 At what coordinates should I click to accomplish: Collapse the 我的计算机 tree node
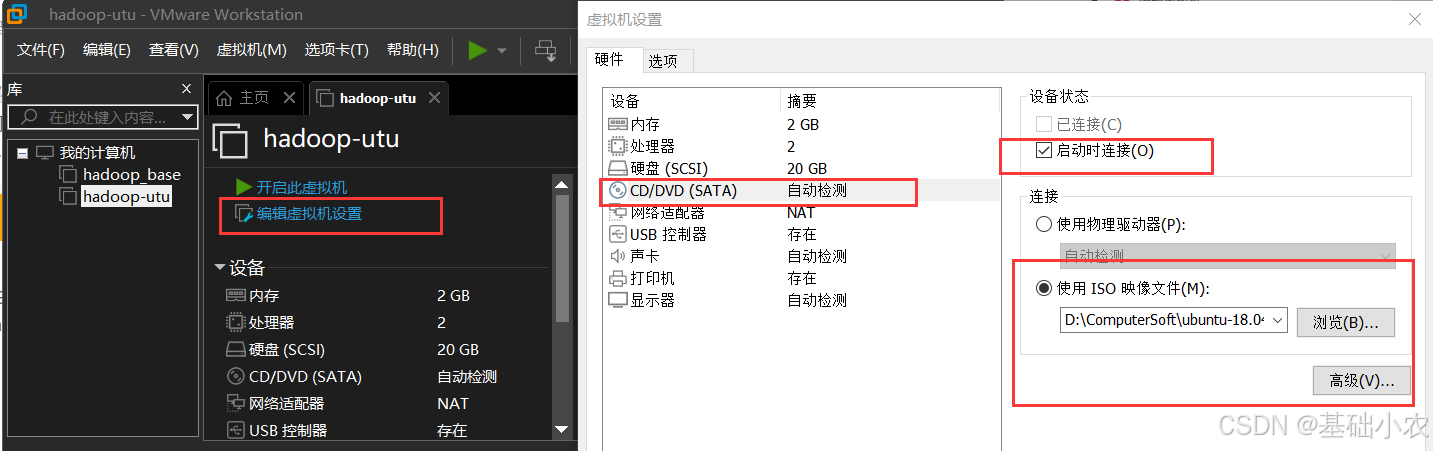click(x=22, y=153)
